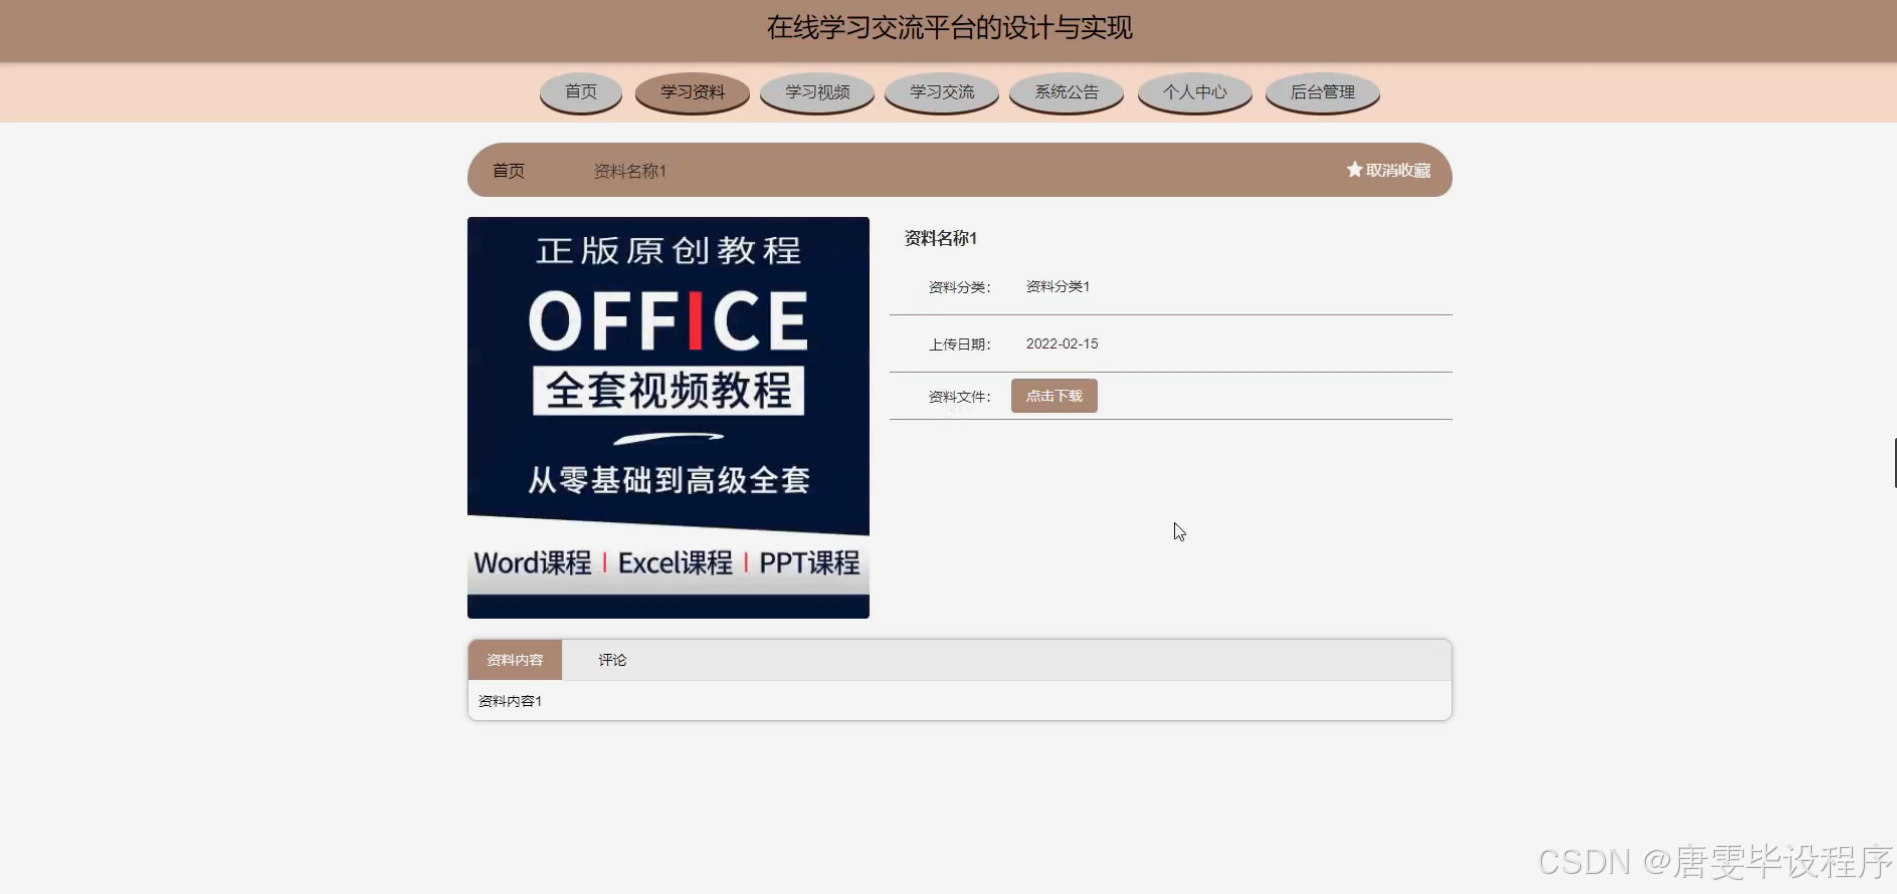Screen dimensions: 1897x894
Task: Open the 个人中心 page
Action: (1195, 92)
